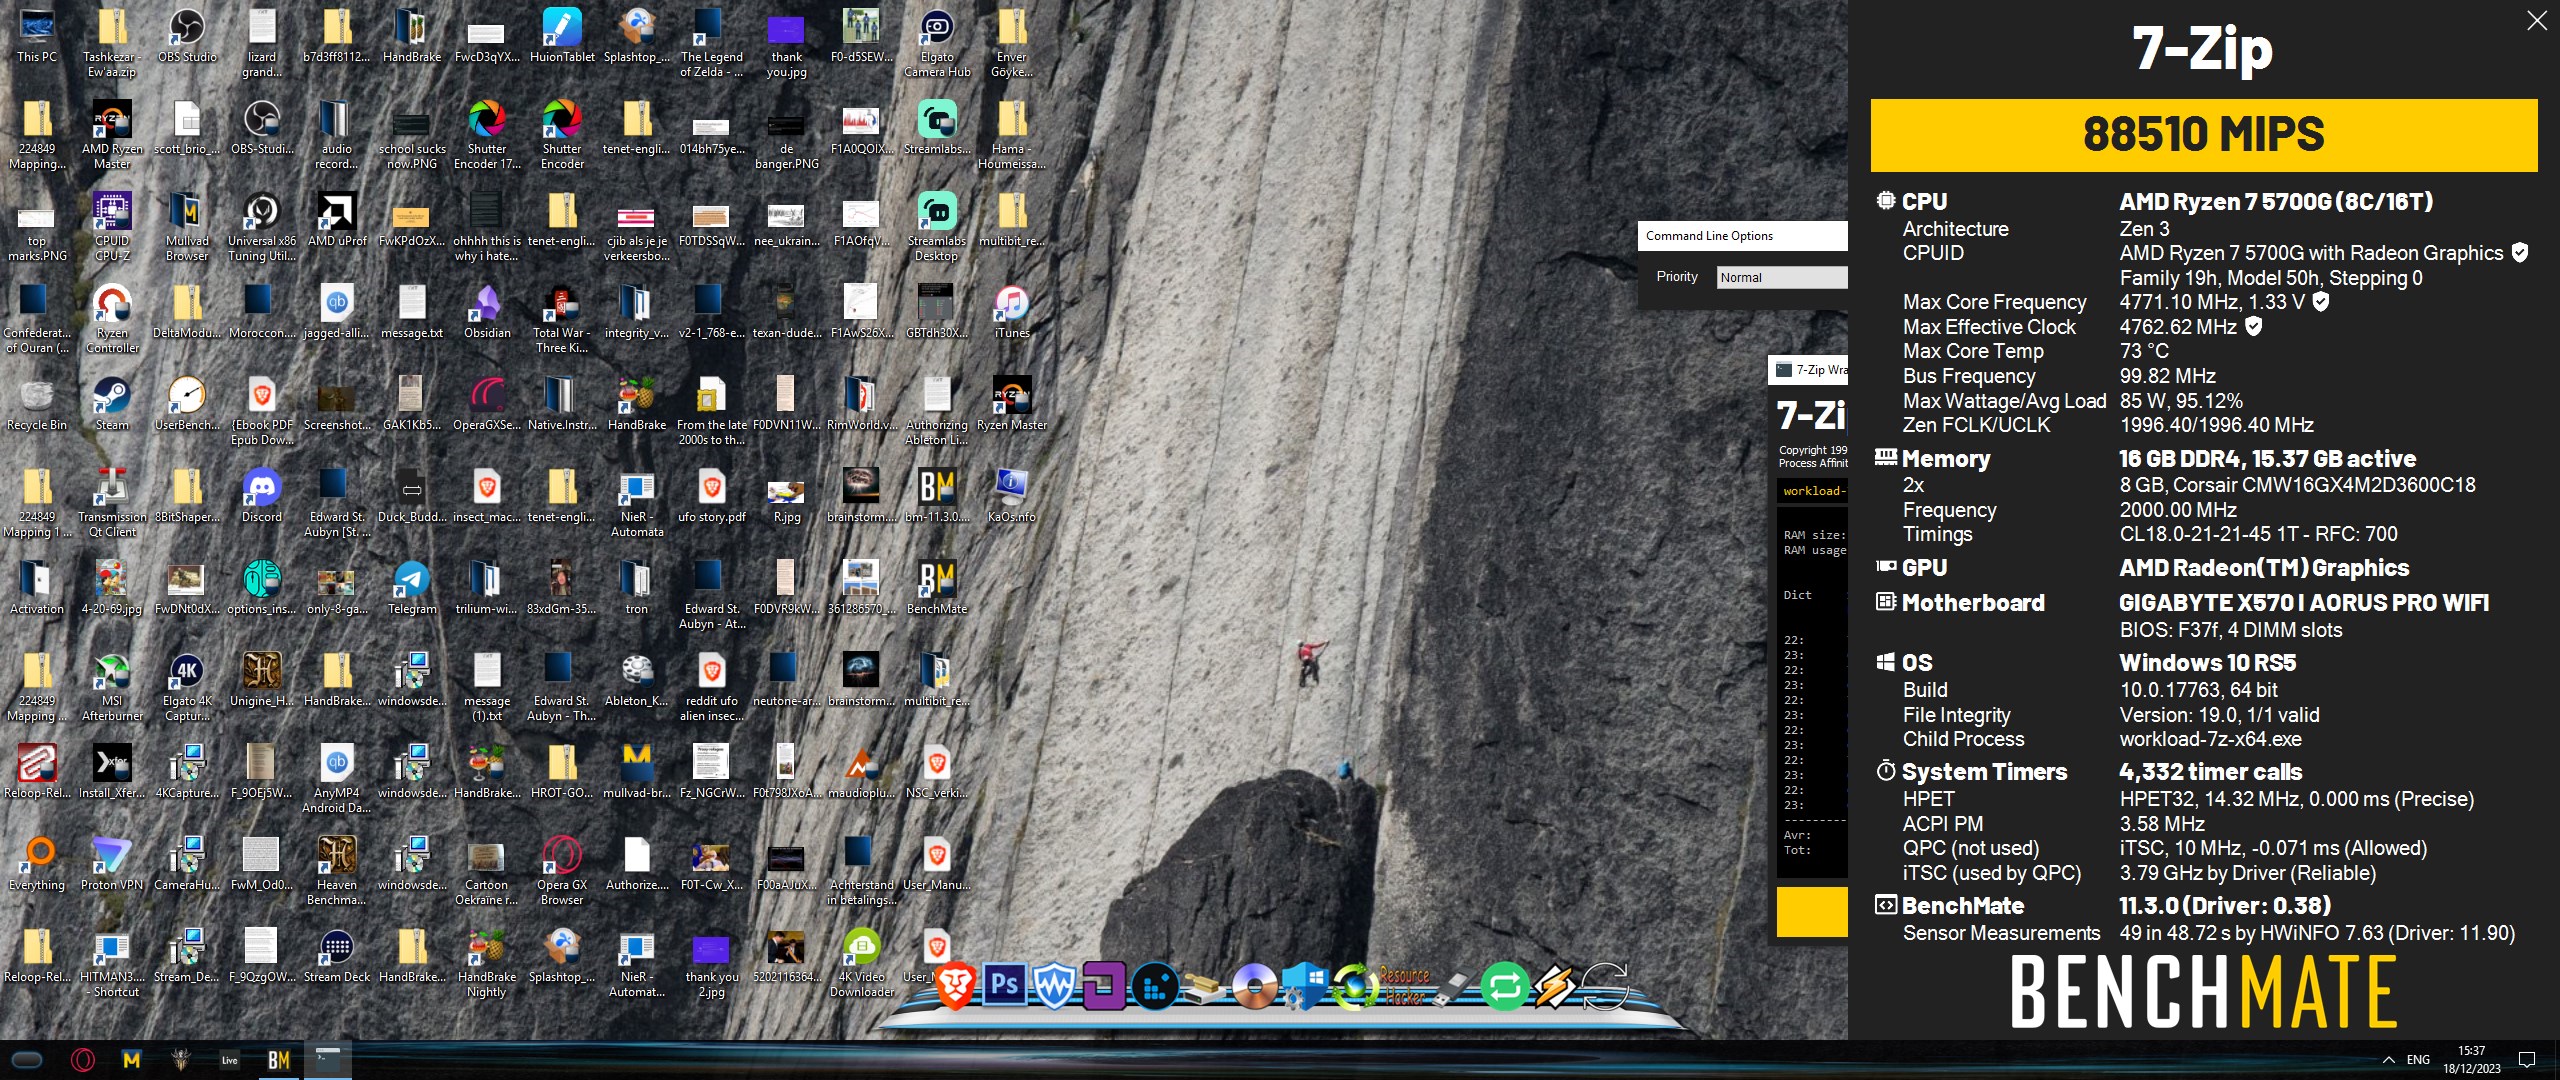Screen dimensions: 2560x1080
Task: Select the 7-Zip Wrapper window title bar
Action: point(1808,370)
